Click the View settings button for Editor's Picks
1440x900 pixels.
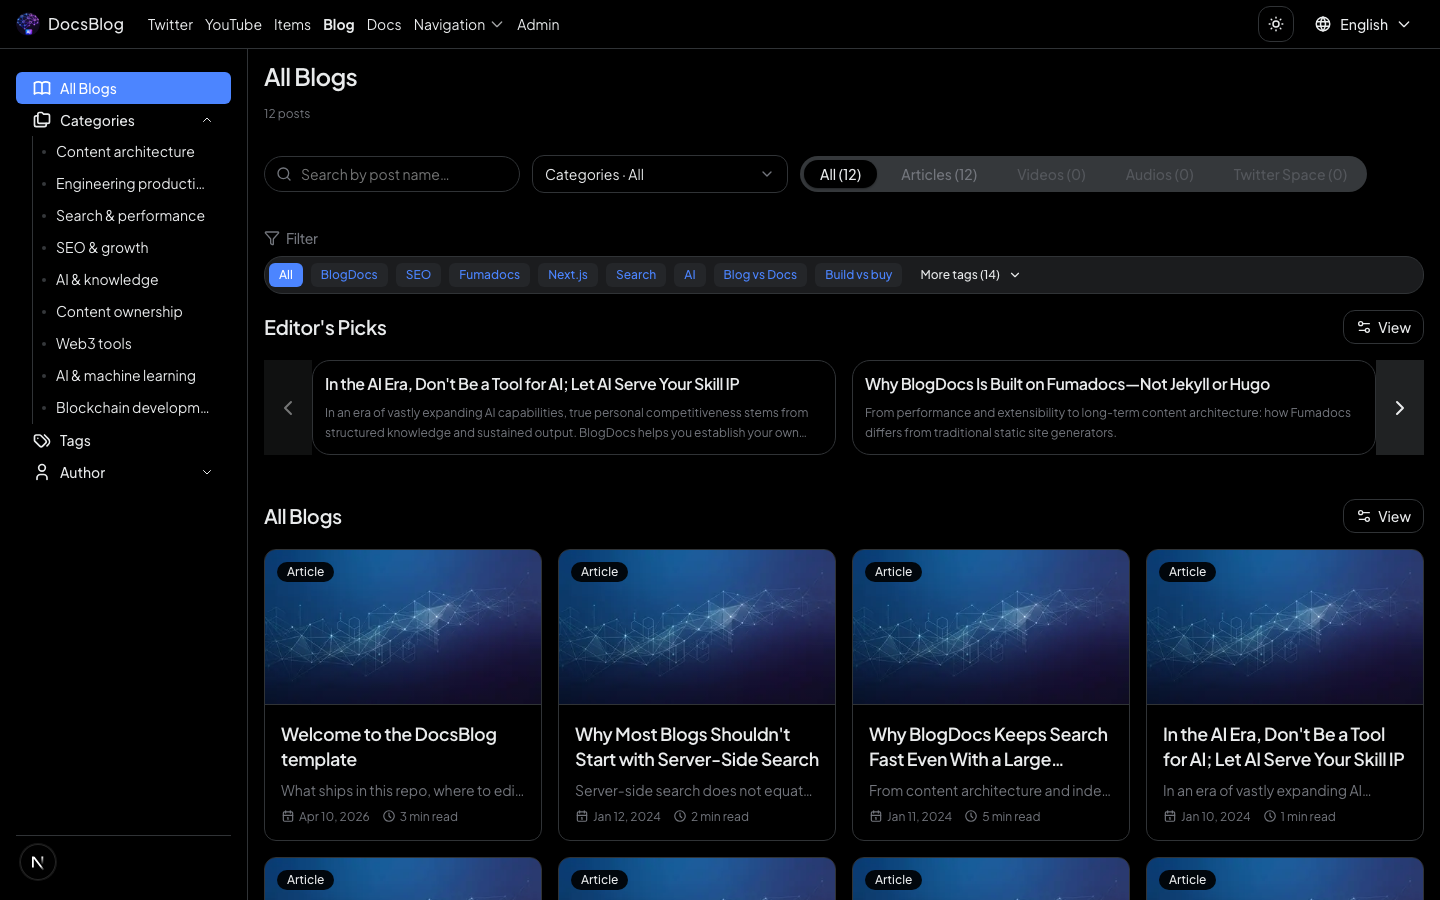pyautogui.click(x=1383, y=327)
